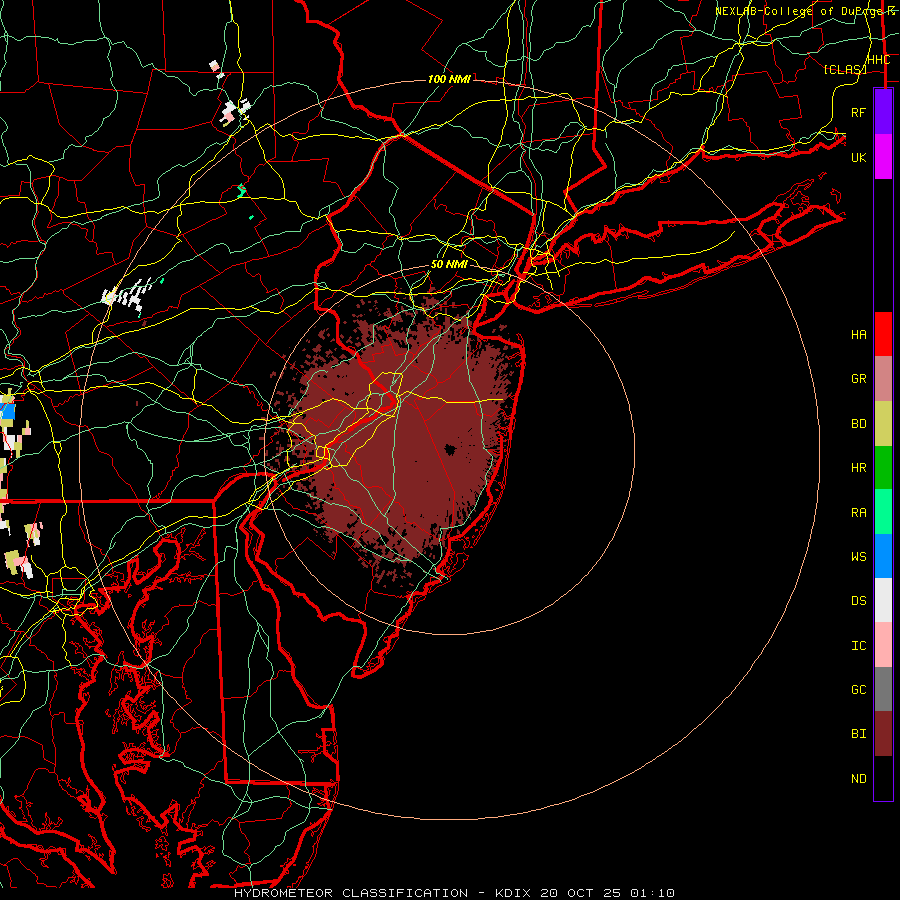Select the DS legend label
This screenshot has height=900, width=900.
[x=858, y=600]
